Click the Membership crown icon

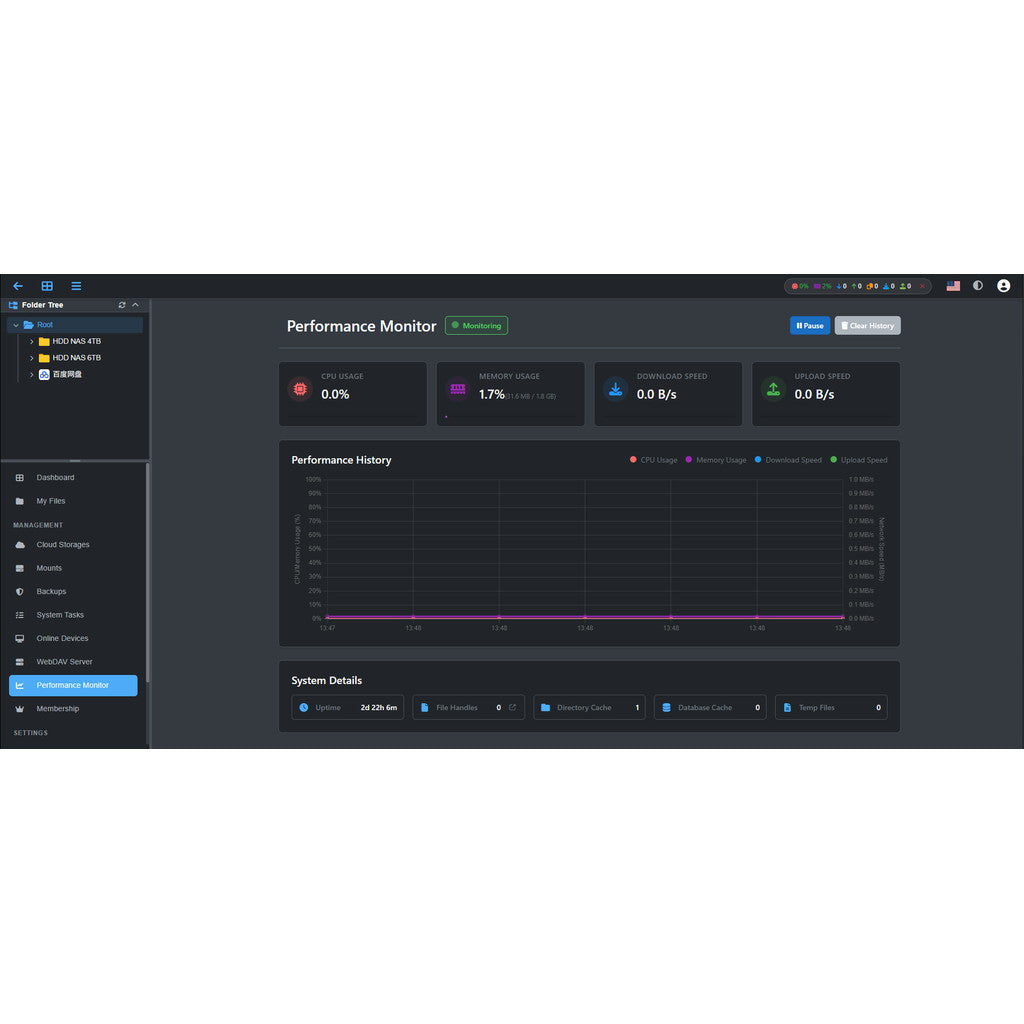20,709
